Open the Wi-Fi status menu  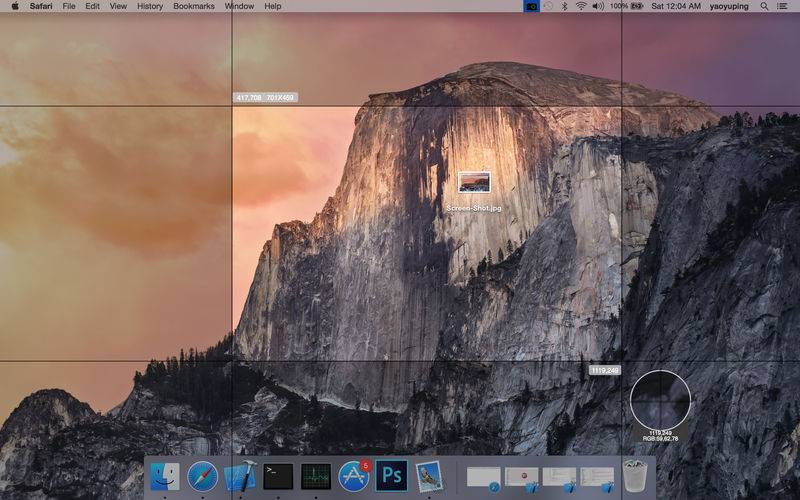point(581,6)
